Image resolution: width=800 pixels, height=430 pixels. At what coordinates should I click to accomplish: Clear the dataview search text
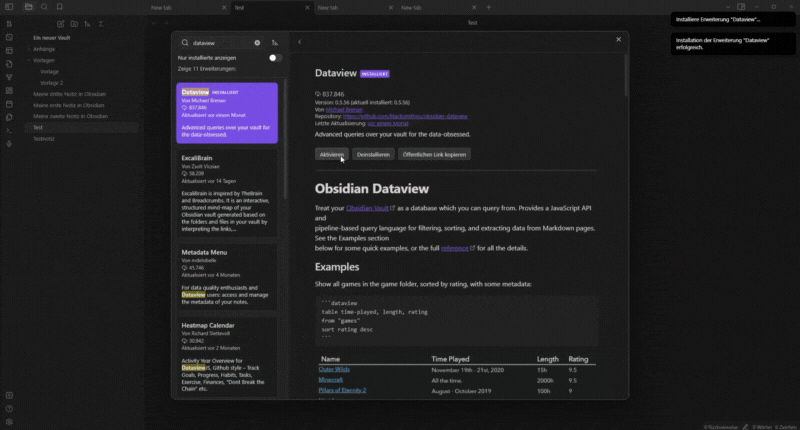pos(257,43)
